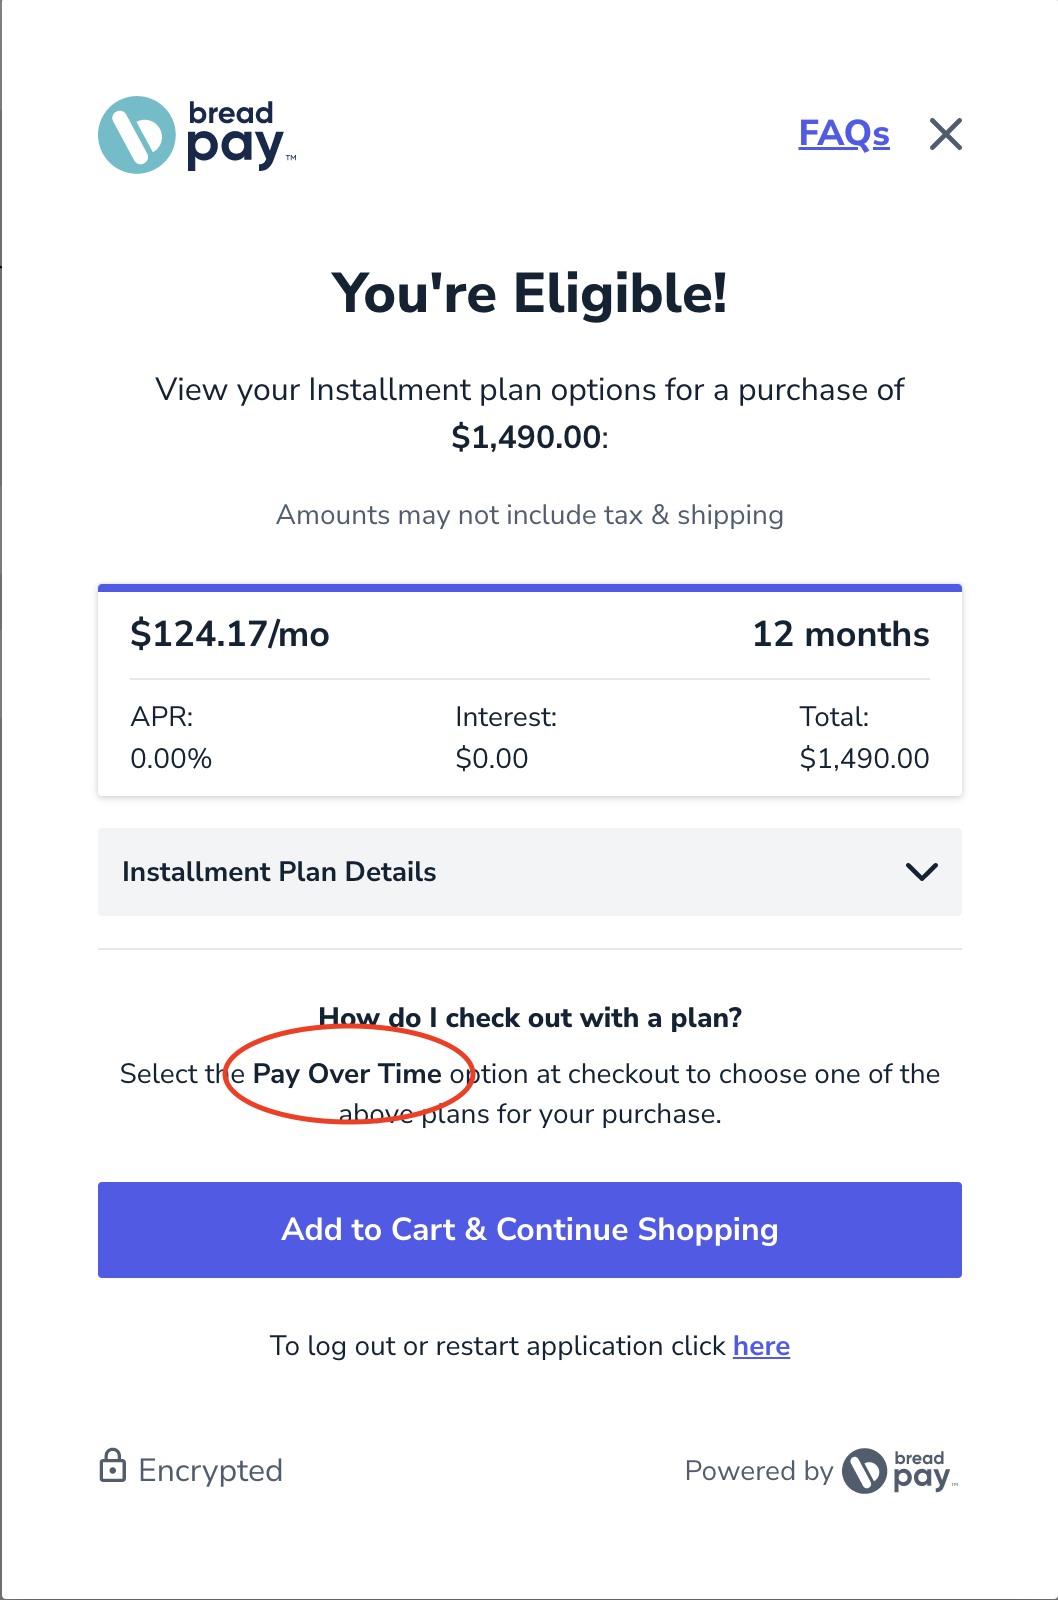Click the lock symbol in the footer

point(113,1469)
